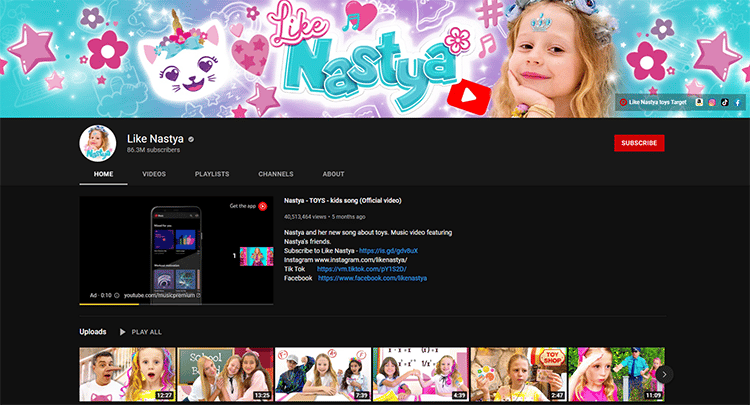Open the Playlists tab
Viewport: 750px width, 405px height.
(212, 174)
